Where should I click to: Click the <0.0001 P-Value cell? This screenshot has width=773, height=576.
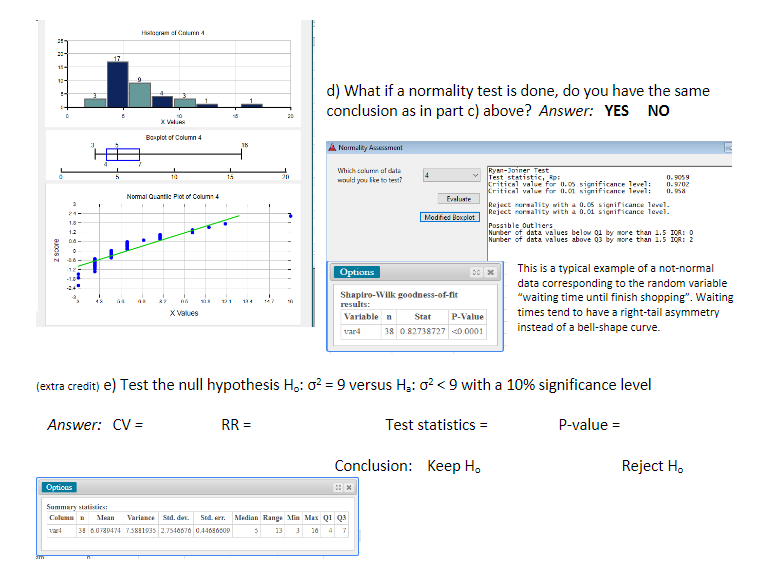click(x=467, y=331)
